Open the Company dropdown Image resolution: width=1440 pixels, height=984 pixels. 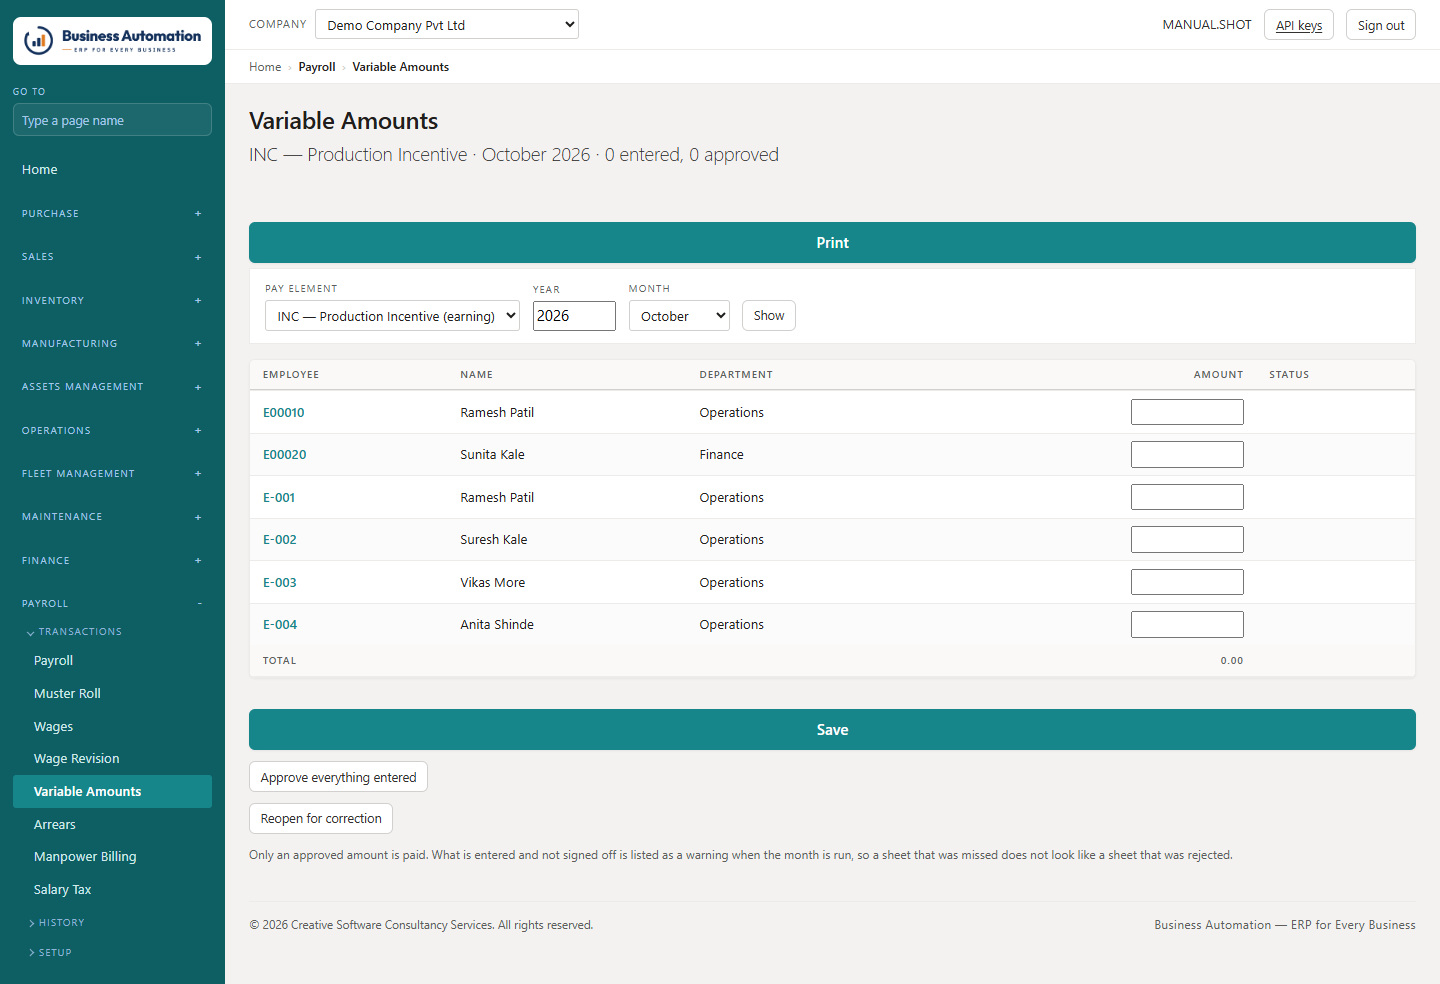[447, 25]
